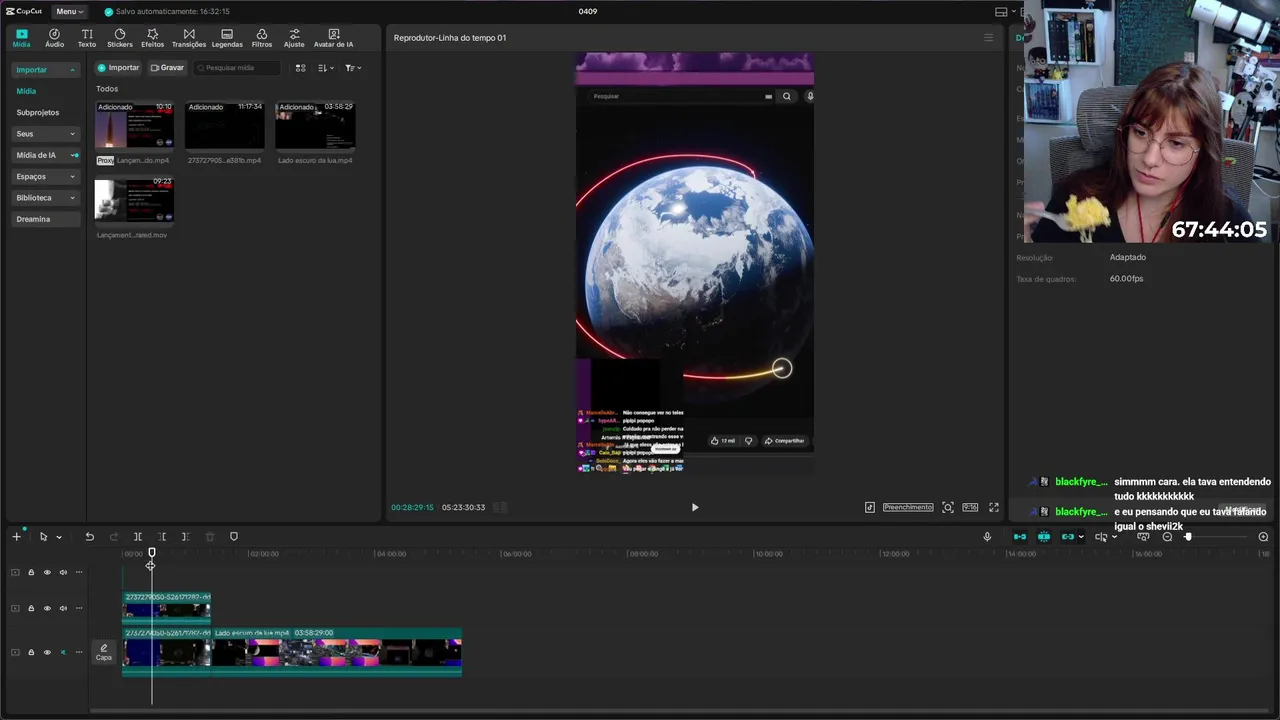The height and width of the screenshot is (720, 1280).
Task: Open the media sort order dropdown
Action: (326, 68)
